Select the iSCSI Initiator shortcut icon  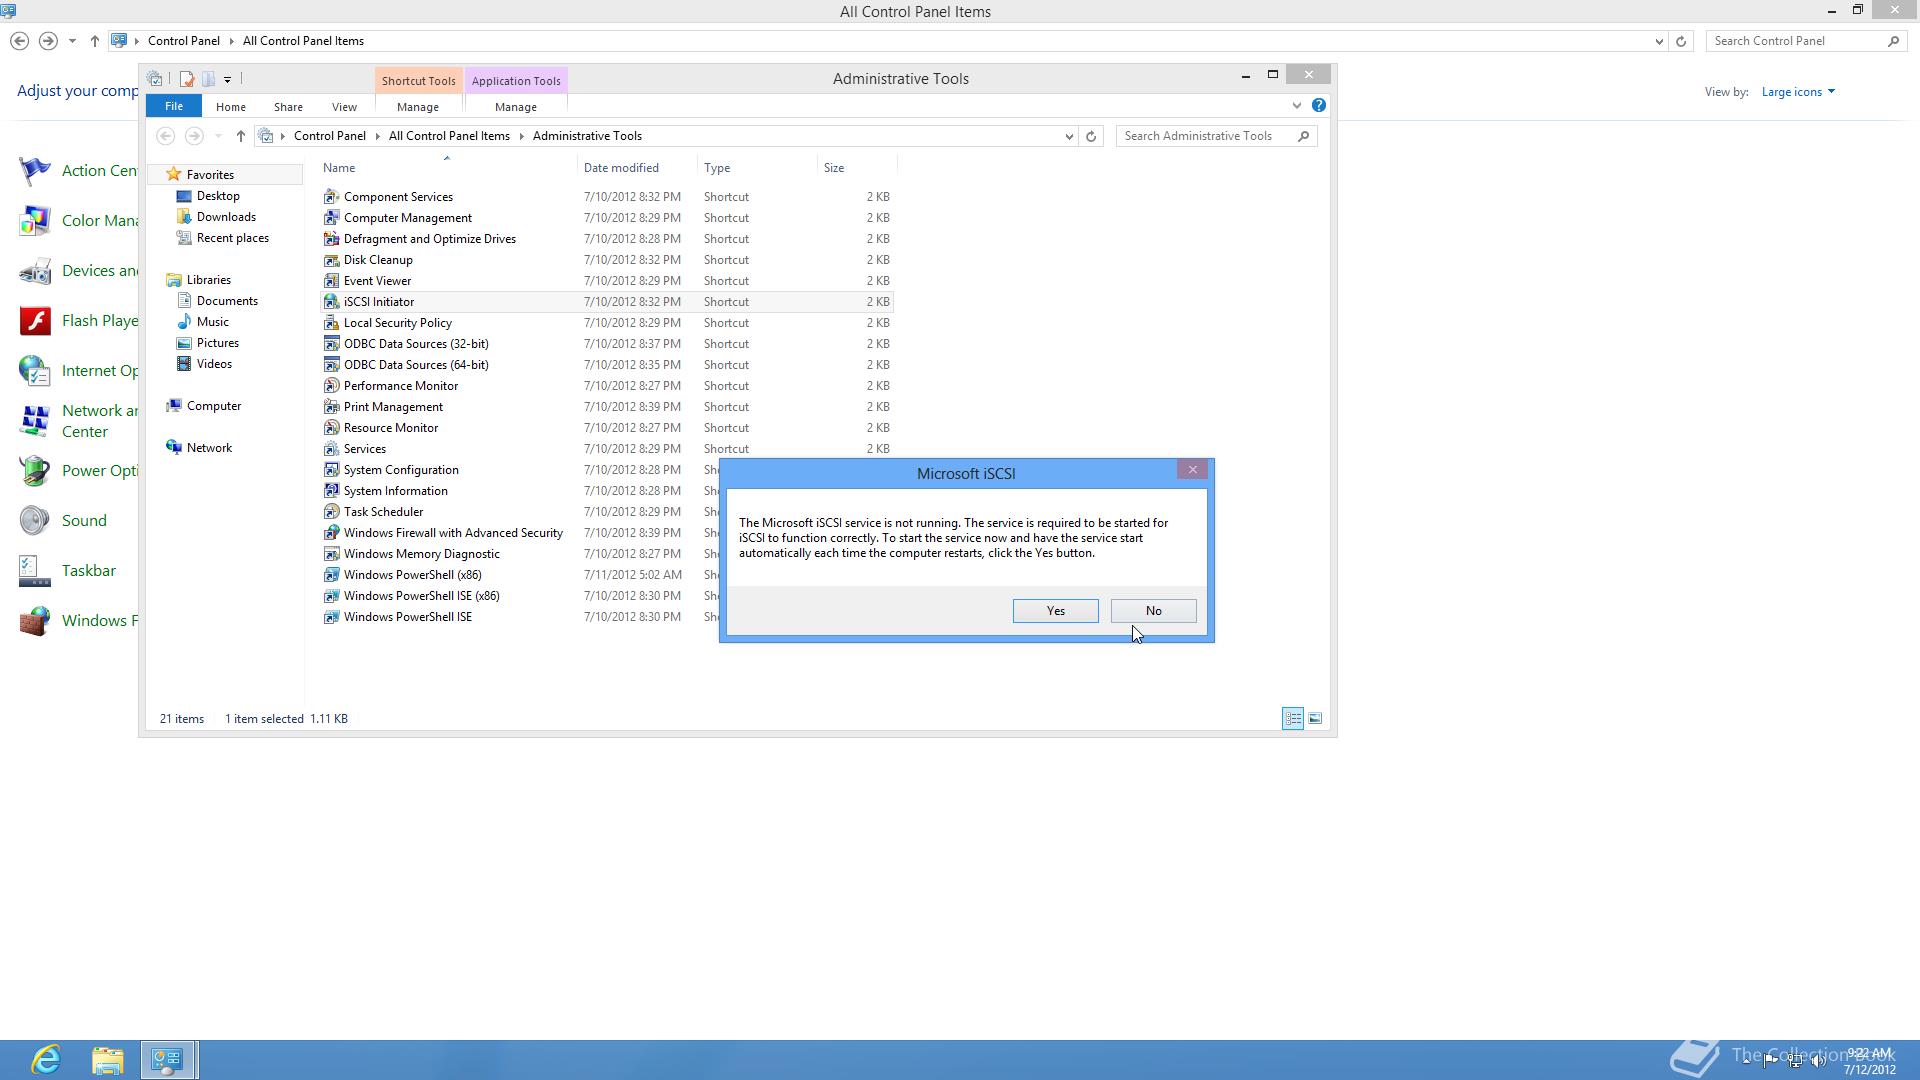pos(331,302)
